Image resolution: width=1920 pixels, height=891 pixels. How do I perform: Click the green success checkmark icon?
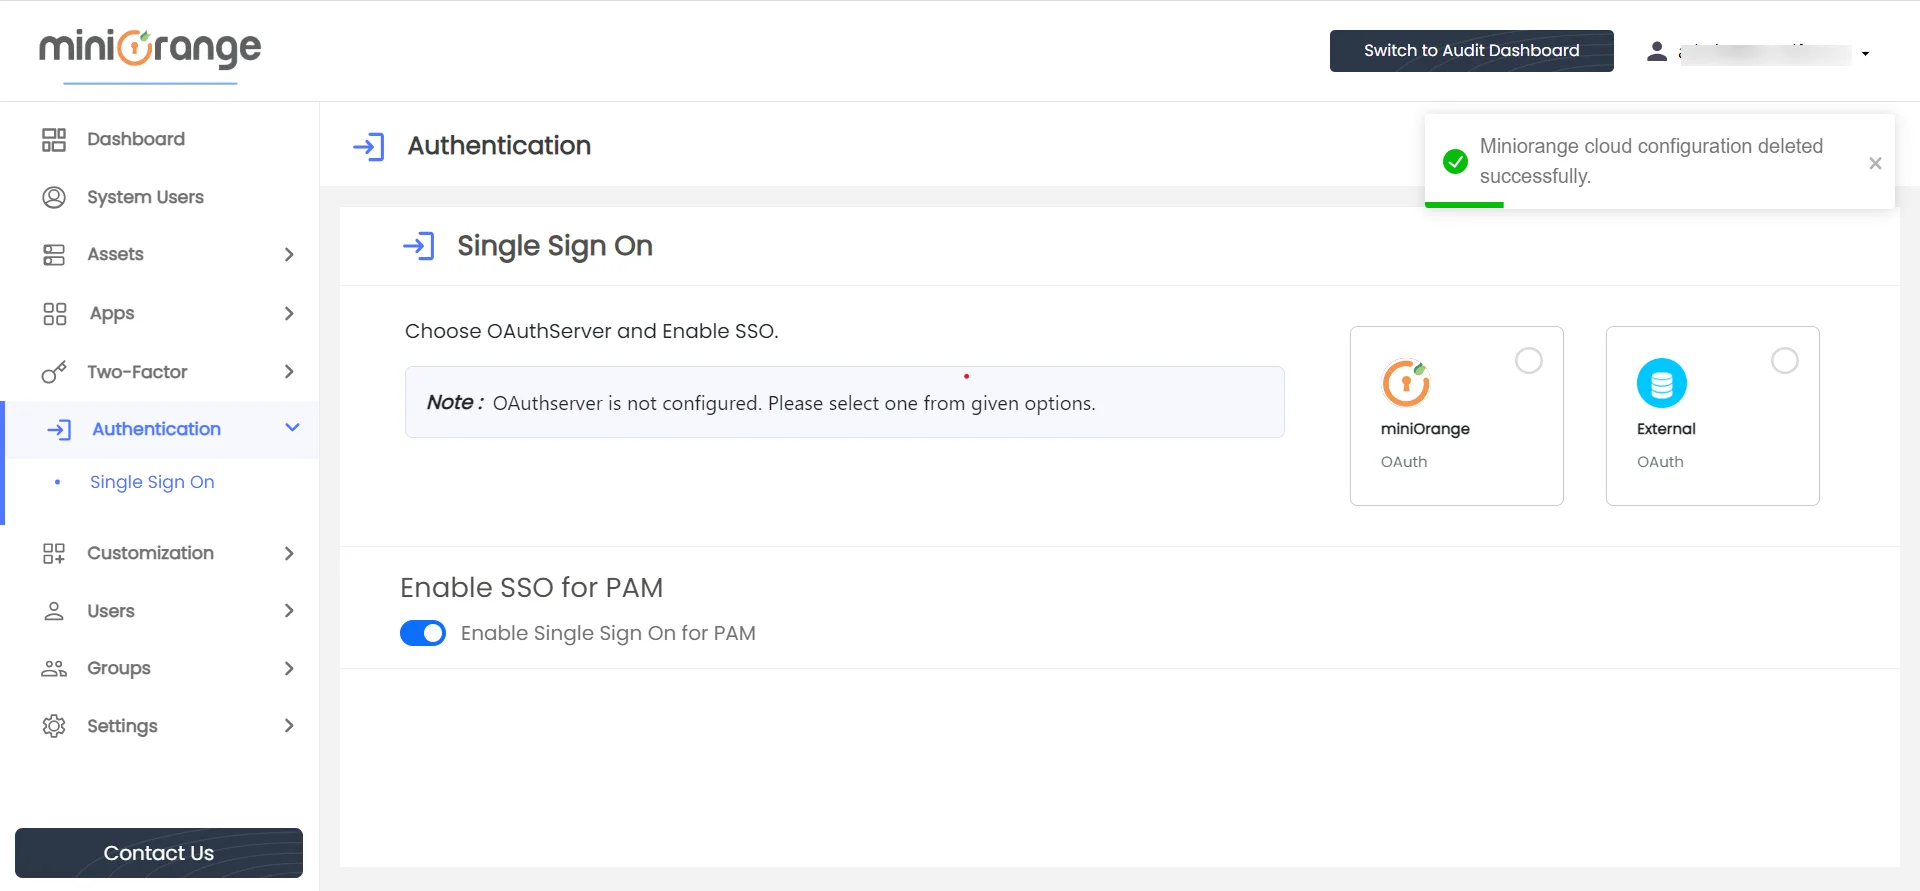pyautogui.click(x=1456, y=161)
